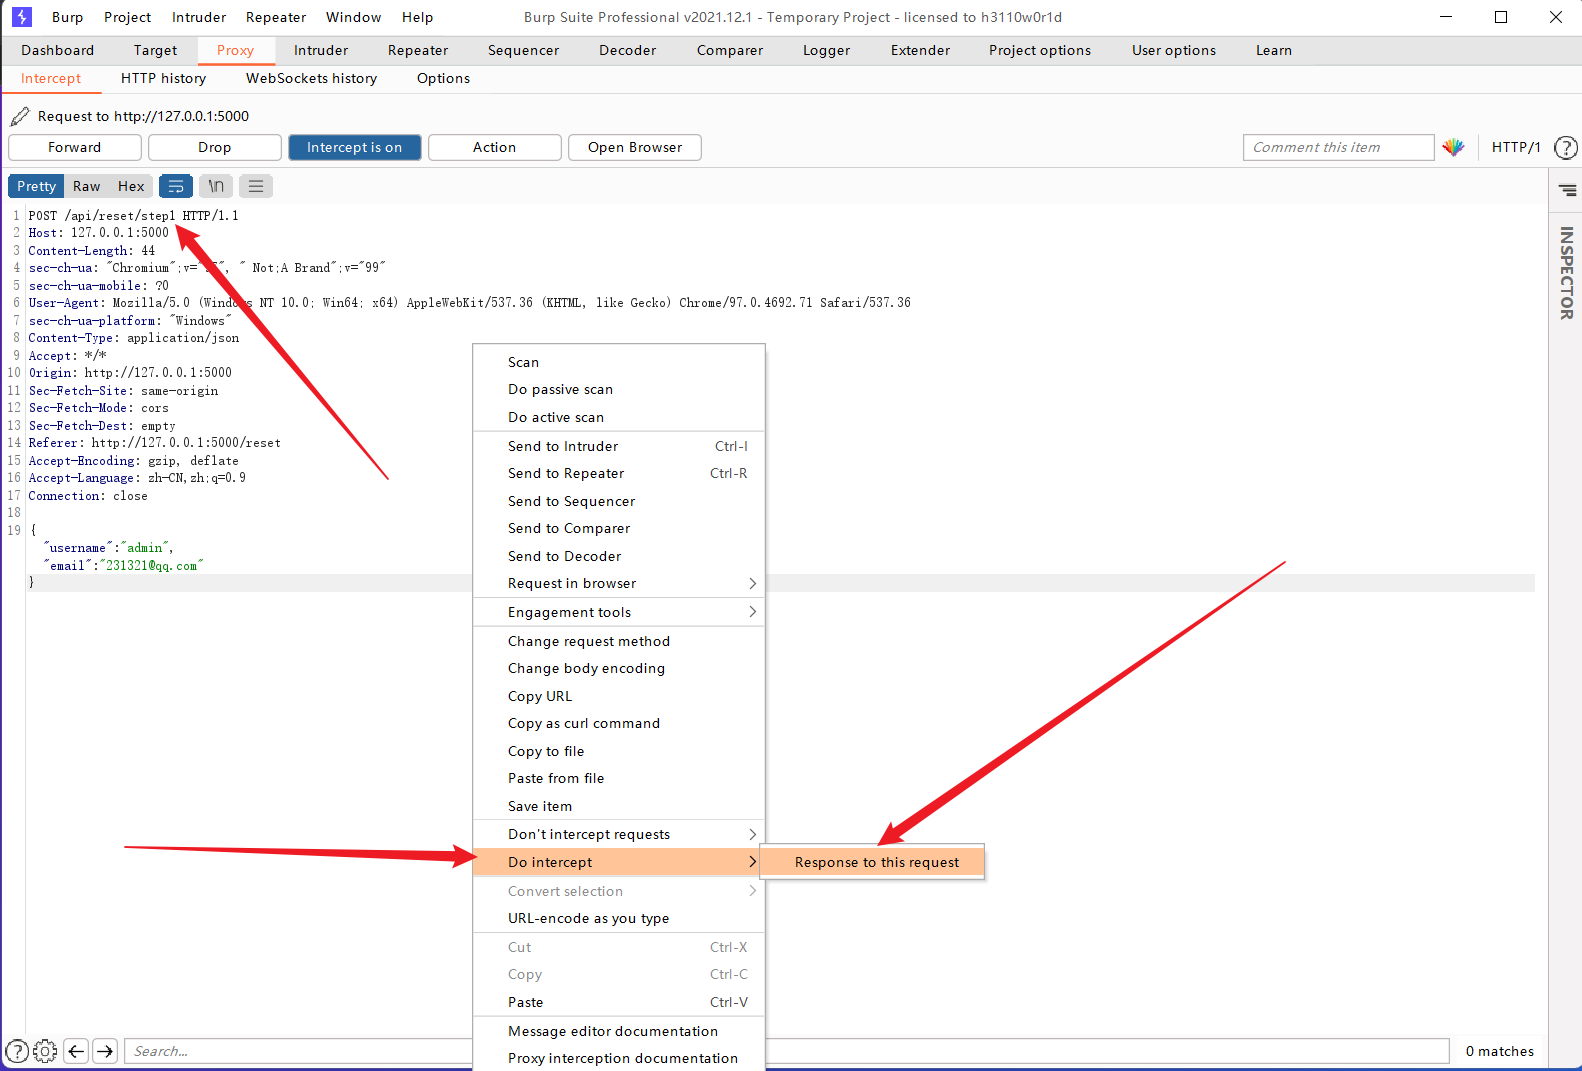
Task: Open the Inspector panel layout icon
Action: point(1567,189)
